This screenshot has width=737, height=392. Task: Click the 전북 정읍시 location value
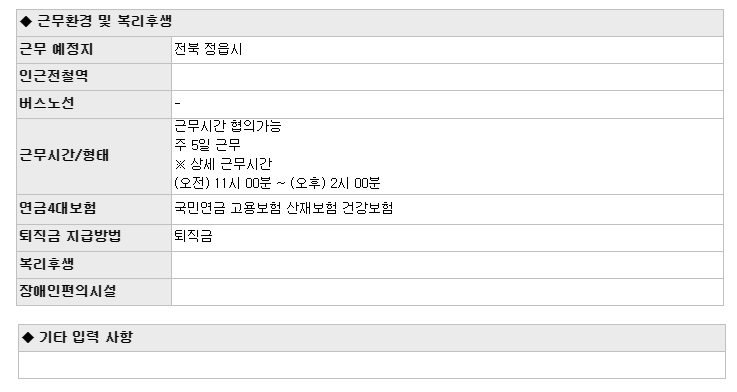point(208,49)
